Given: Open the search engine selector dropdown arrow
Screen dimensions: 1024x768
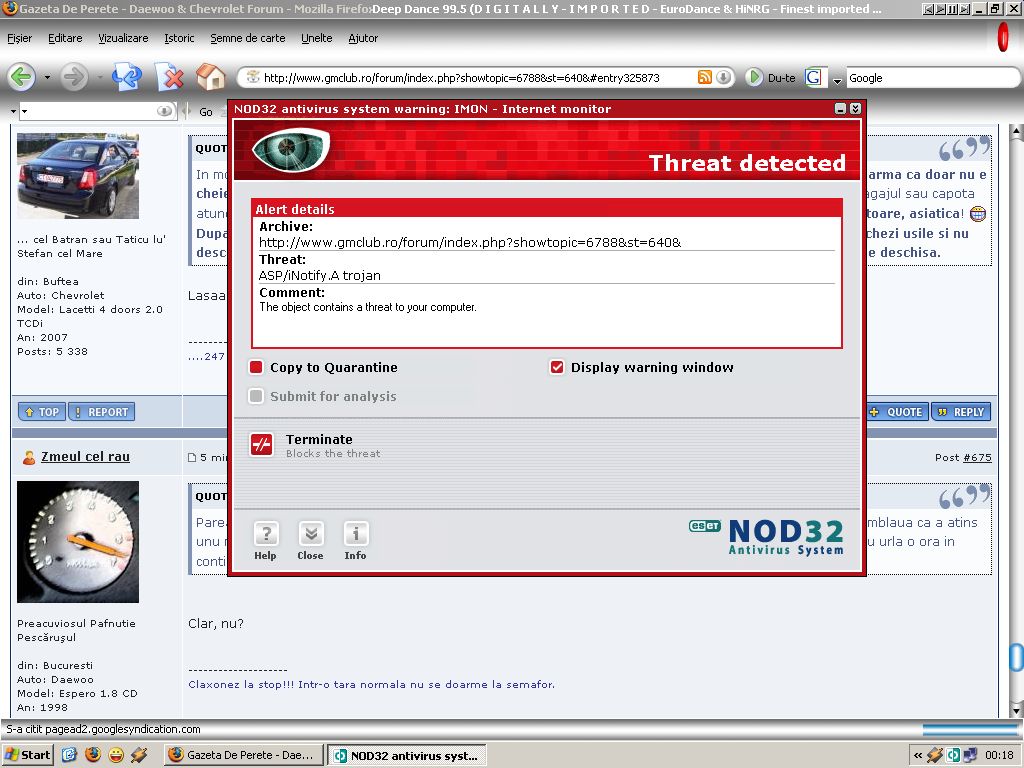Looking at the screenshot, I should click(x=837, y=80).
